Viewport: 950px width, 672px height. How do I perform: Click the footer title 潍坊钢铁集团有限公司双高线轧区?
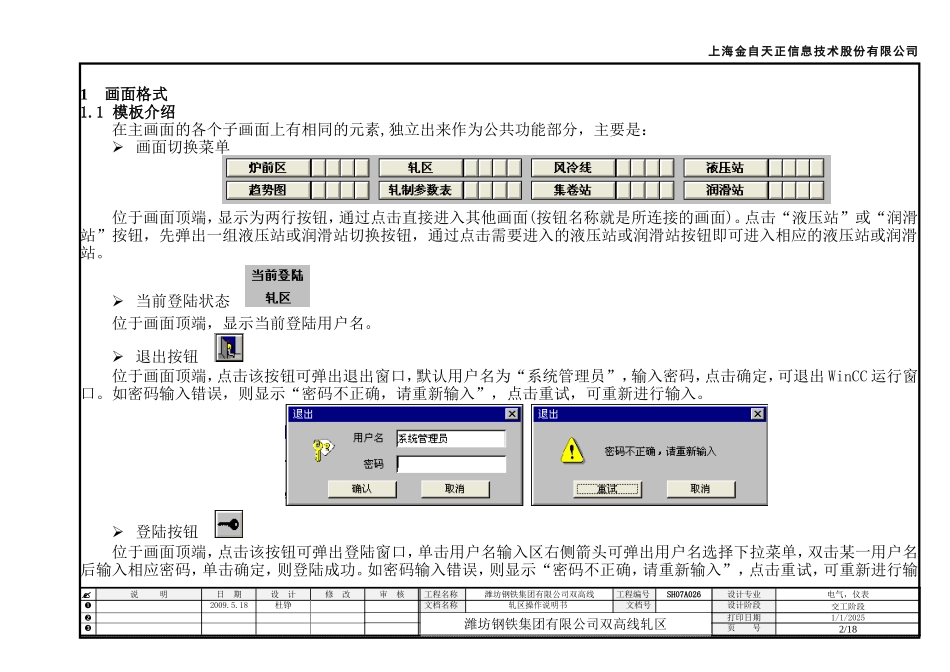(x=565, y=624)
